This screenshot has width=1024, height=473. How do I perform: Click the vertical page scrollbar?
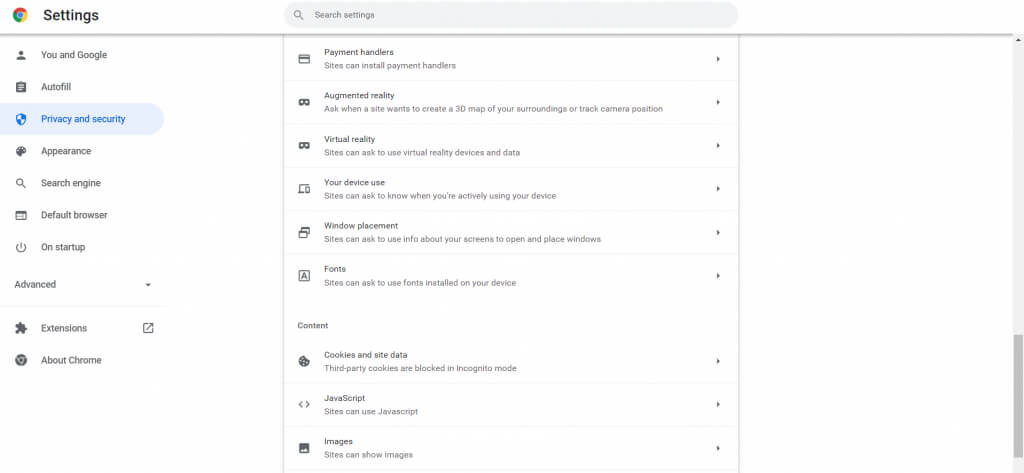[1018, 400]
